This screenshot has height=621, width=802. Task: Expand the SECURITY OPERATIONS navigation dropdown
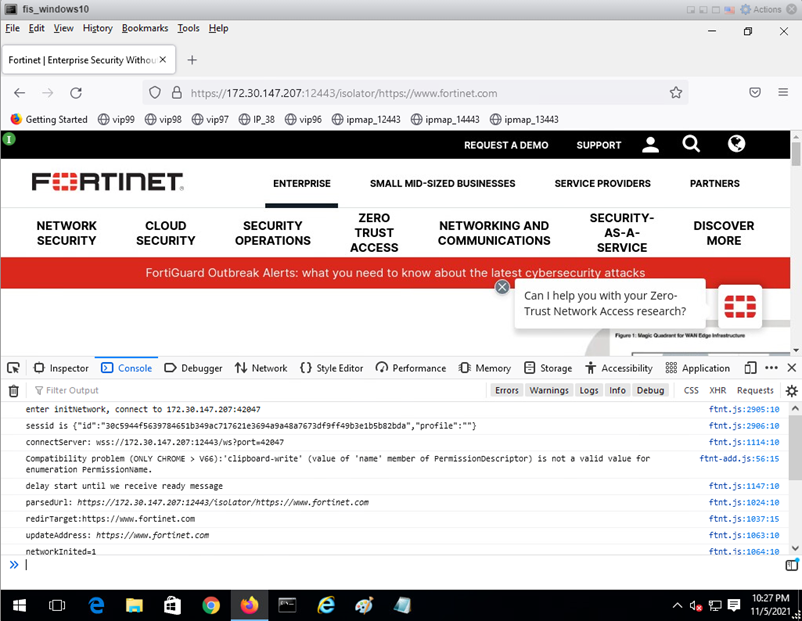point(273,233)
